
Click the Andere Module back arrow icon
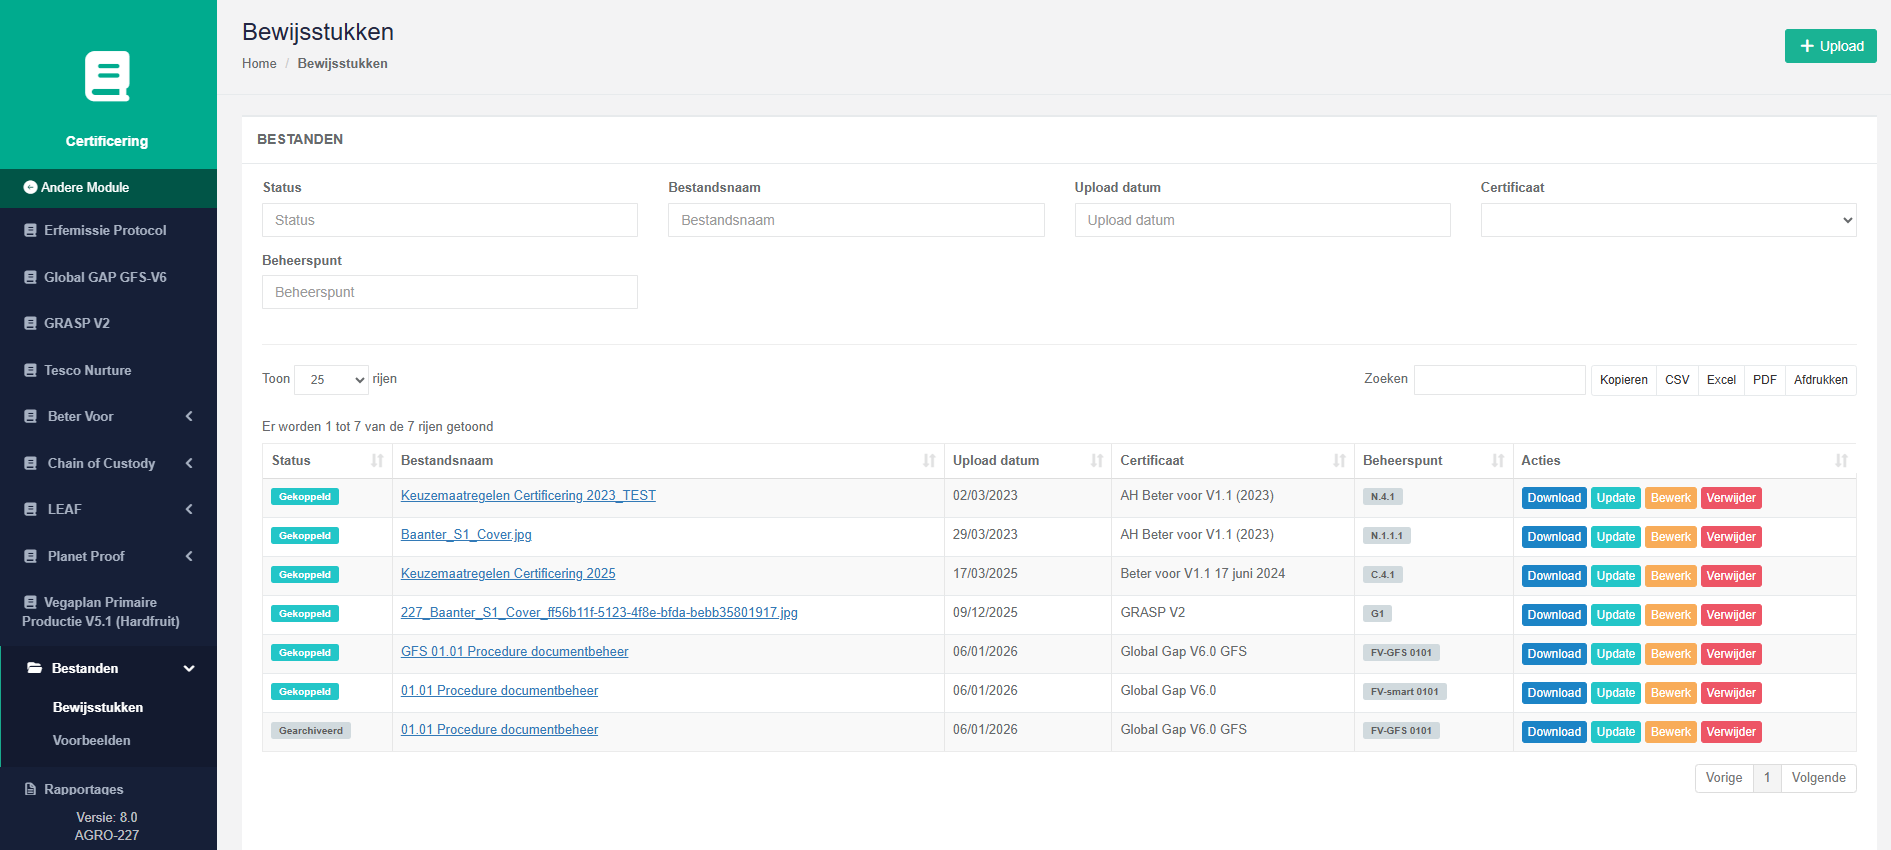[x=30, y=187]
